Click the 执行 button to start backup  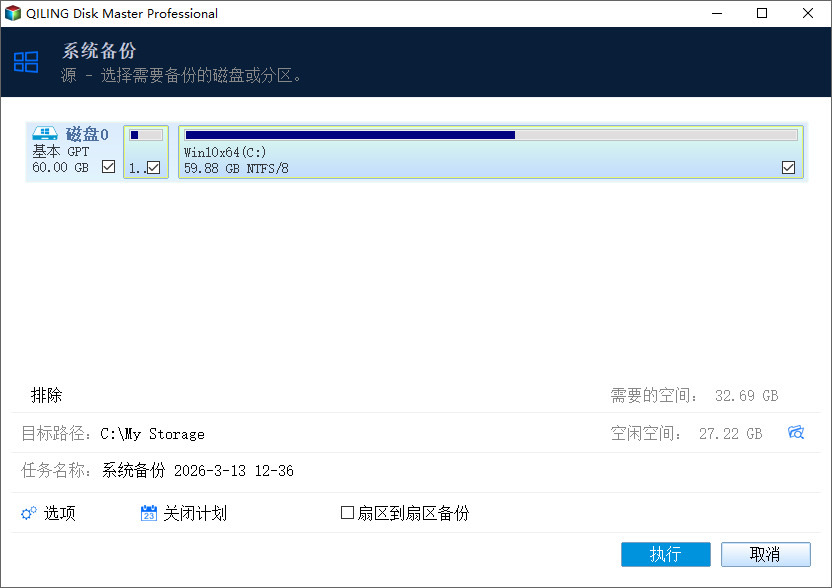pos(666,554)
